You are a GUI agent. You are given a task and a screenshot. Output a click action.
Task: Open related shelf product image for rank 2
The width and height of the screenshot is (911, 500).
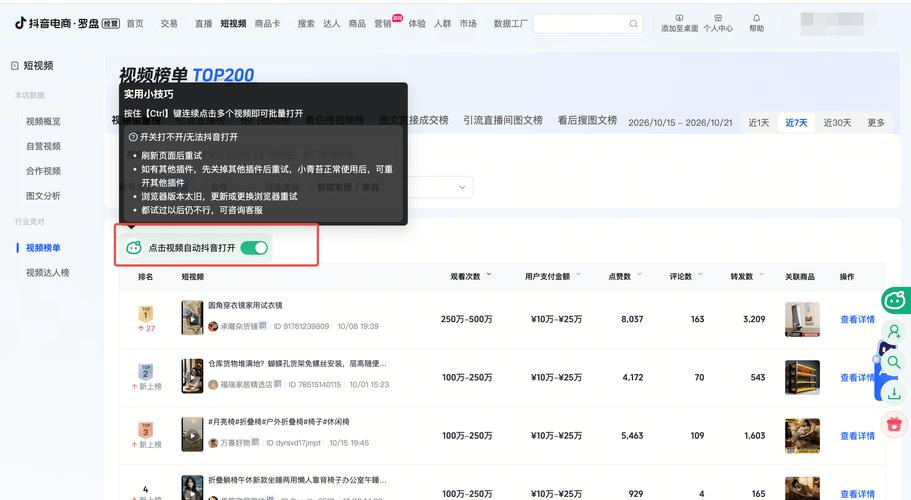pyautogui.click(x=802, y=377)
